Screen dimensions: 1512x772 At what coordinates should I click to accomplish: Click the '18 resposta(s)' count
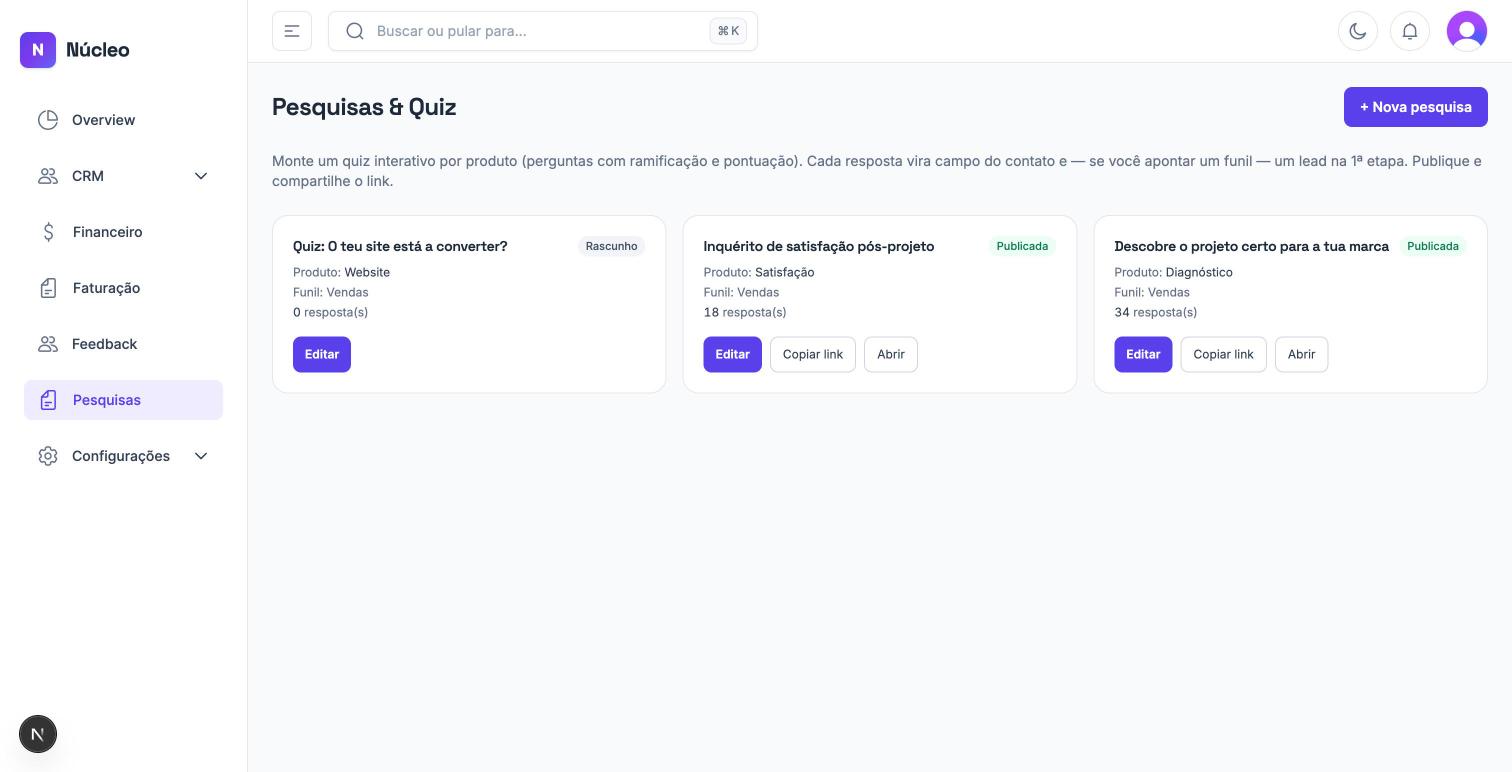pos(745,312)
